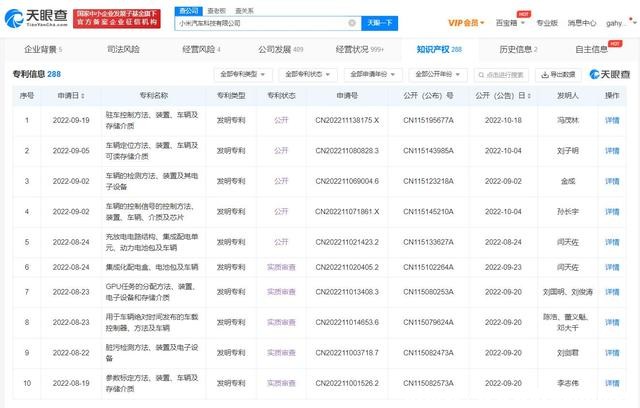Open the 公司发展 tab
Screen dimensions: 640x408
[280, 49]
